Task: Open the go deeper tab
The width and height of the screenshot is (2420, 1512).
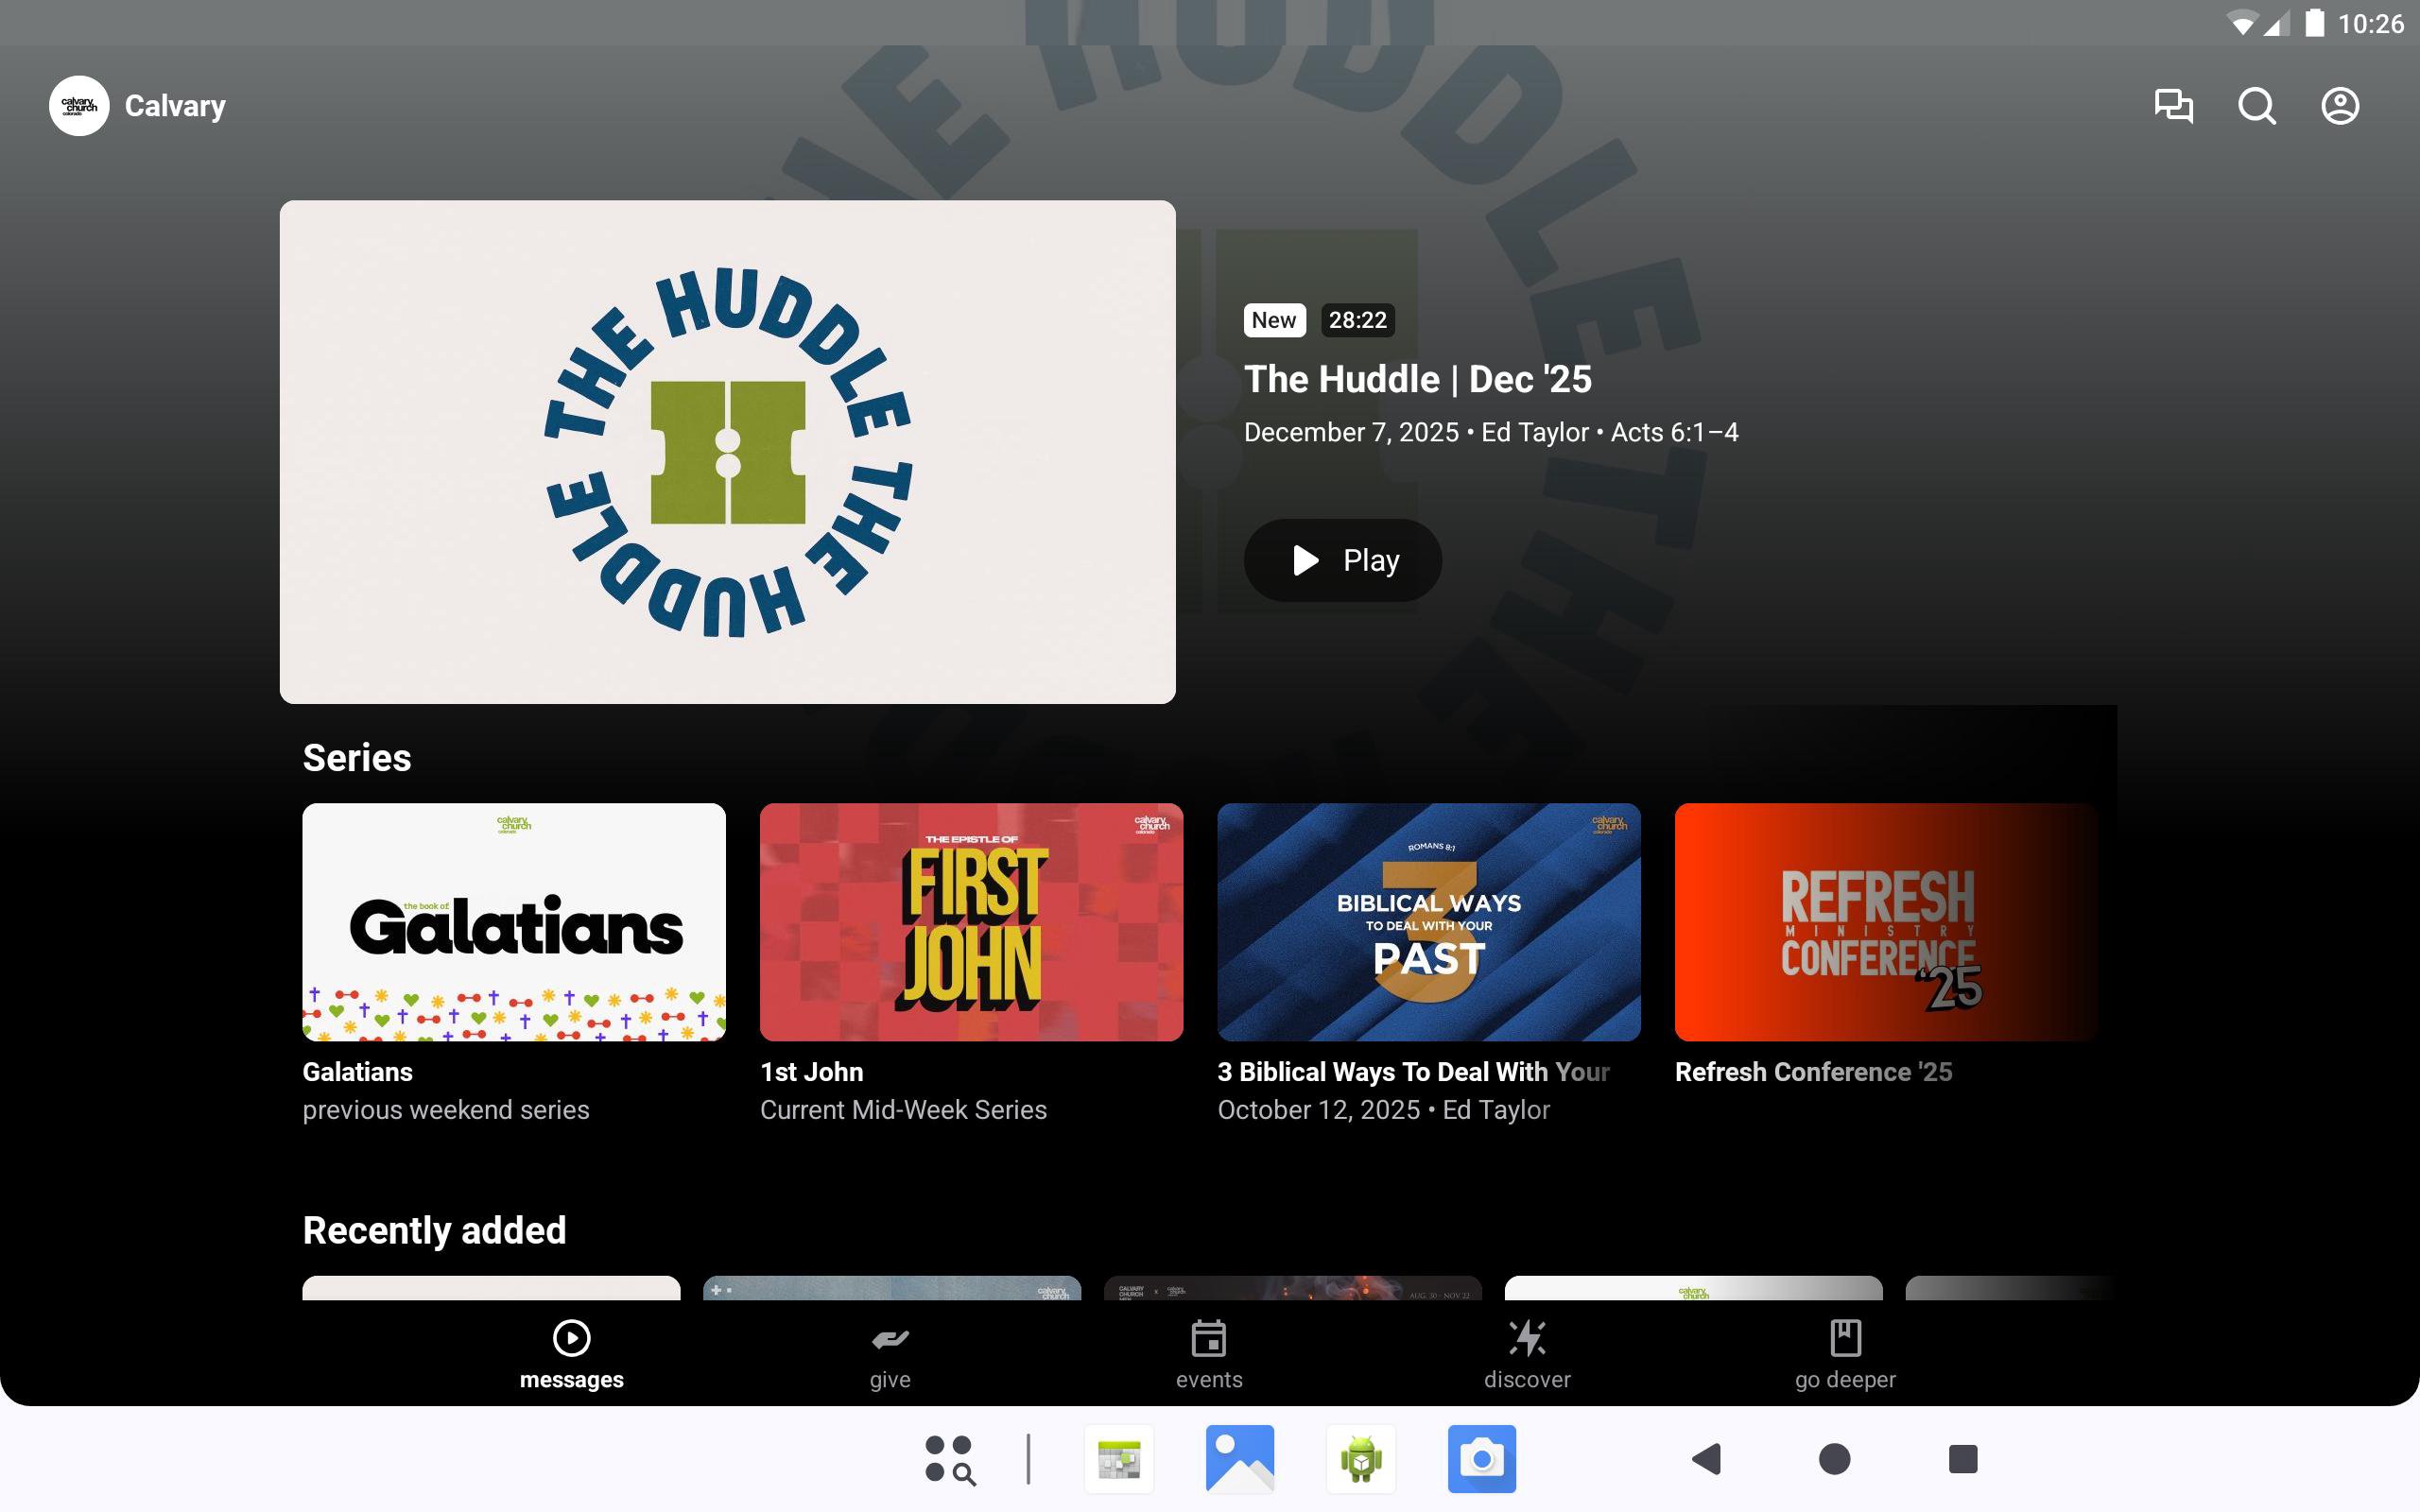Action: 1845,1354
